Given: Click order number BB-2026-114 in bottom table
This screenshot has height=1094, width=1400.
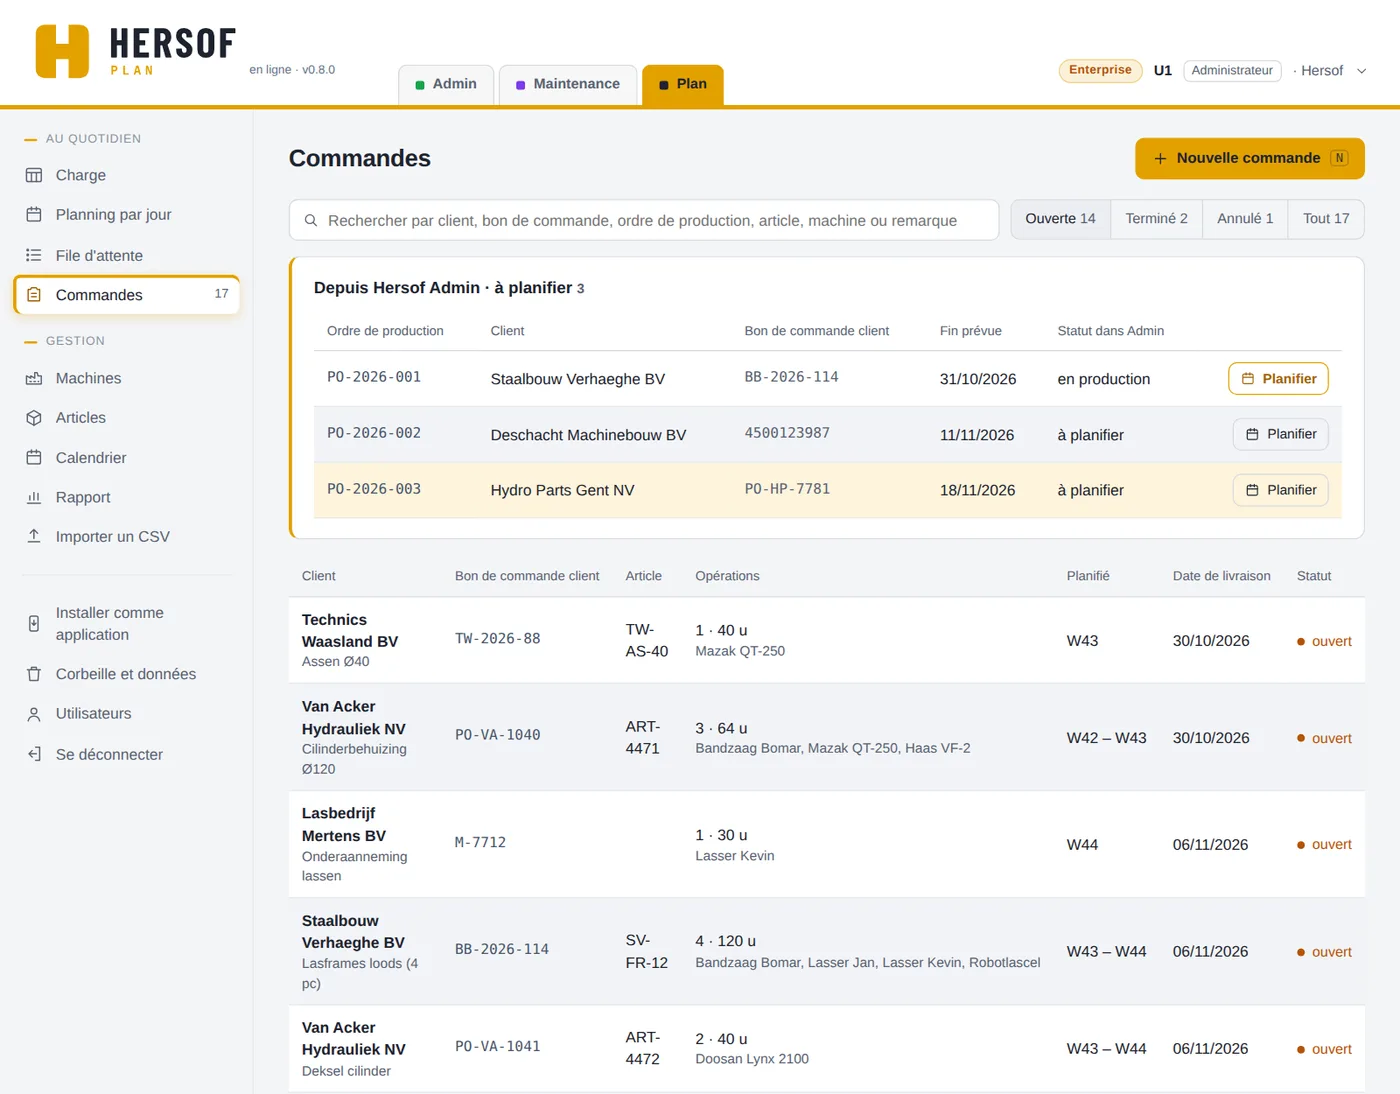Looking at the screenshot, I should (502, 949).
